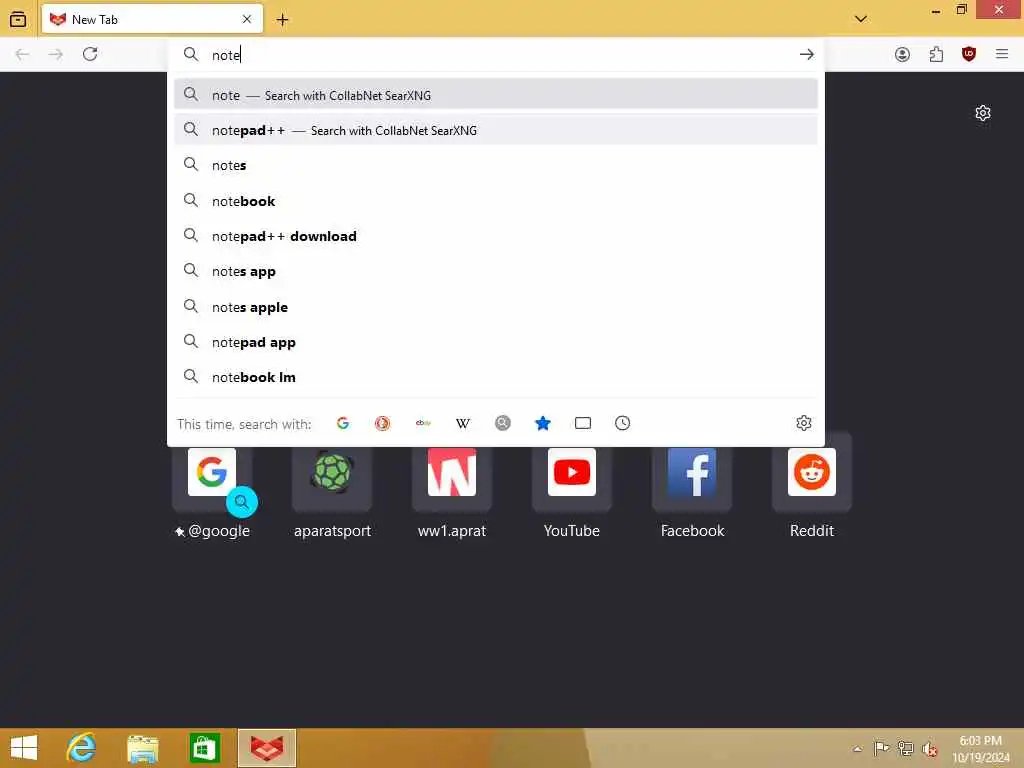
Task: Reload the current page
Action: point(90,54)
